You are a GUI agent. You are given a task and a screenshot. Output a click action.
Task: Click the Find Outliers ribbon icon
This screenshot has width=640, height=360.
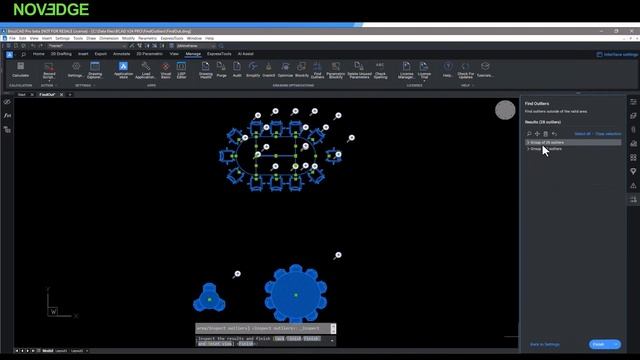317,70
